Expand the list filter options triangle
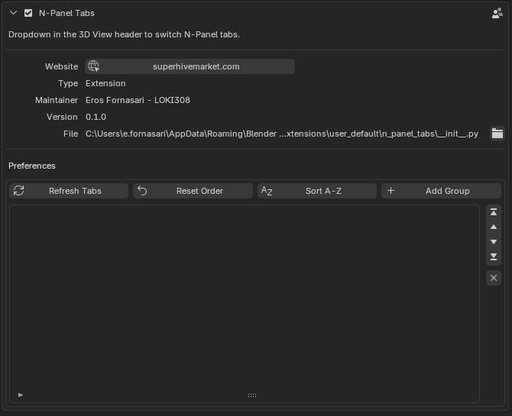Image resolution: width=512 pixels, height=416 pixels. click(x=20, y=395)
